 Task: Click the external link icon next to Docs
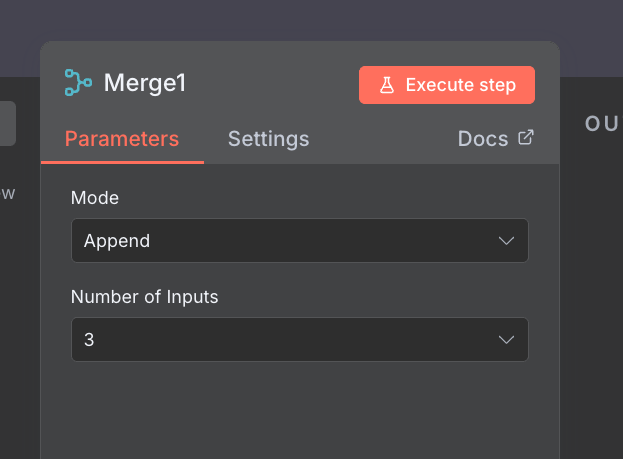point(526,138)
